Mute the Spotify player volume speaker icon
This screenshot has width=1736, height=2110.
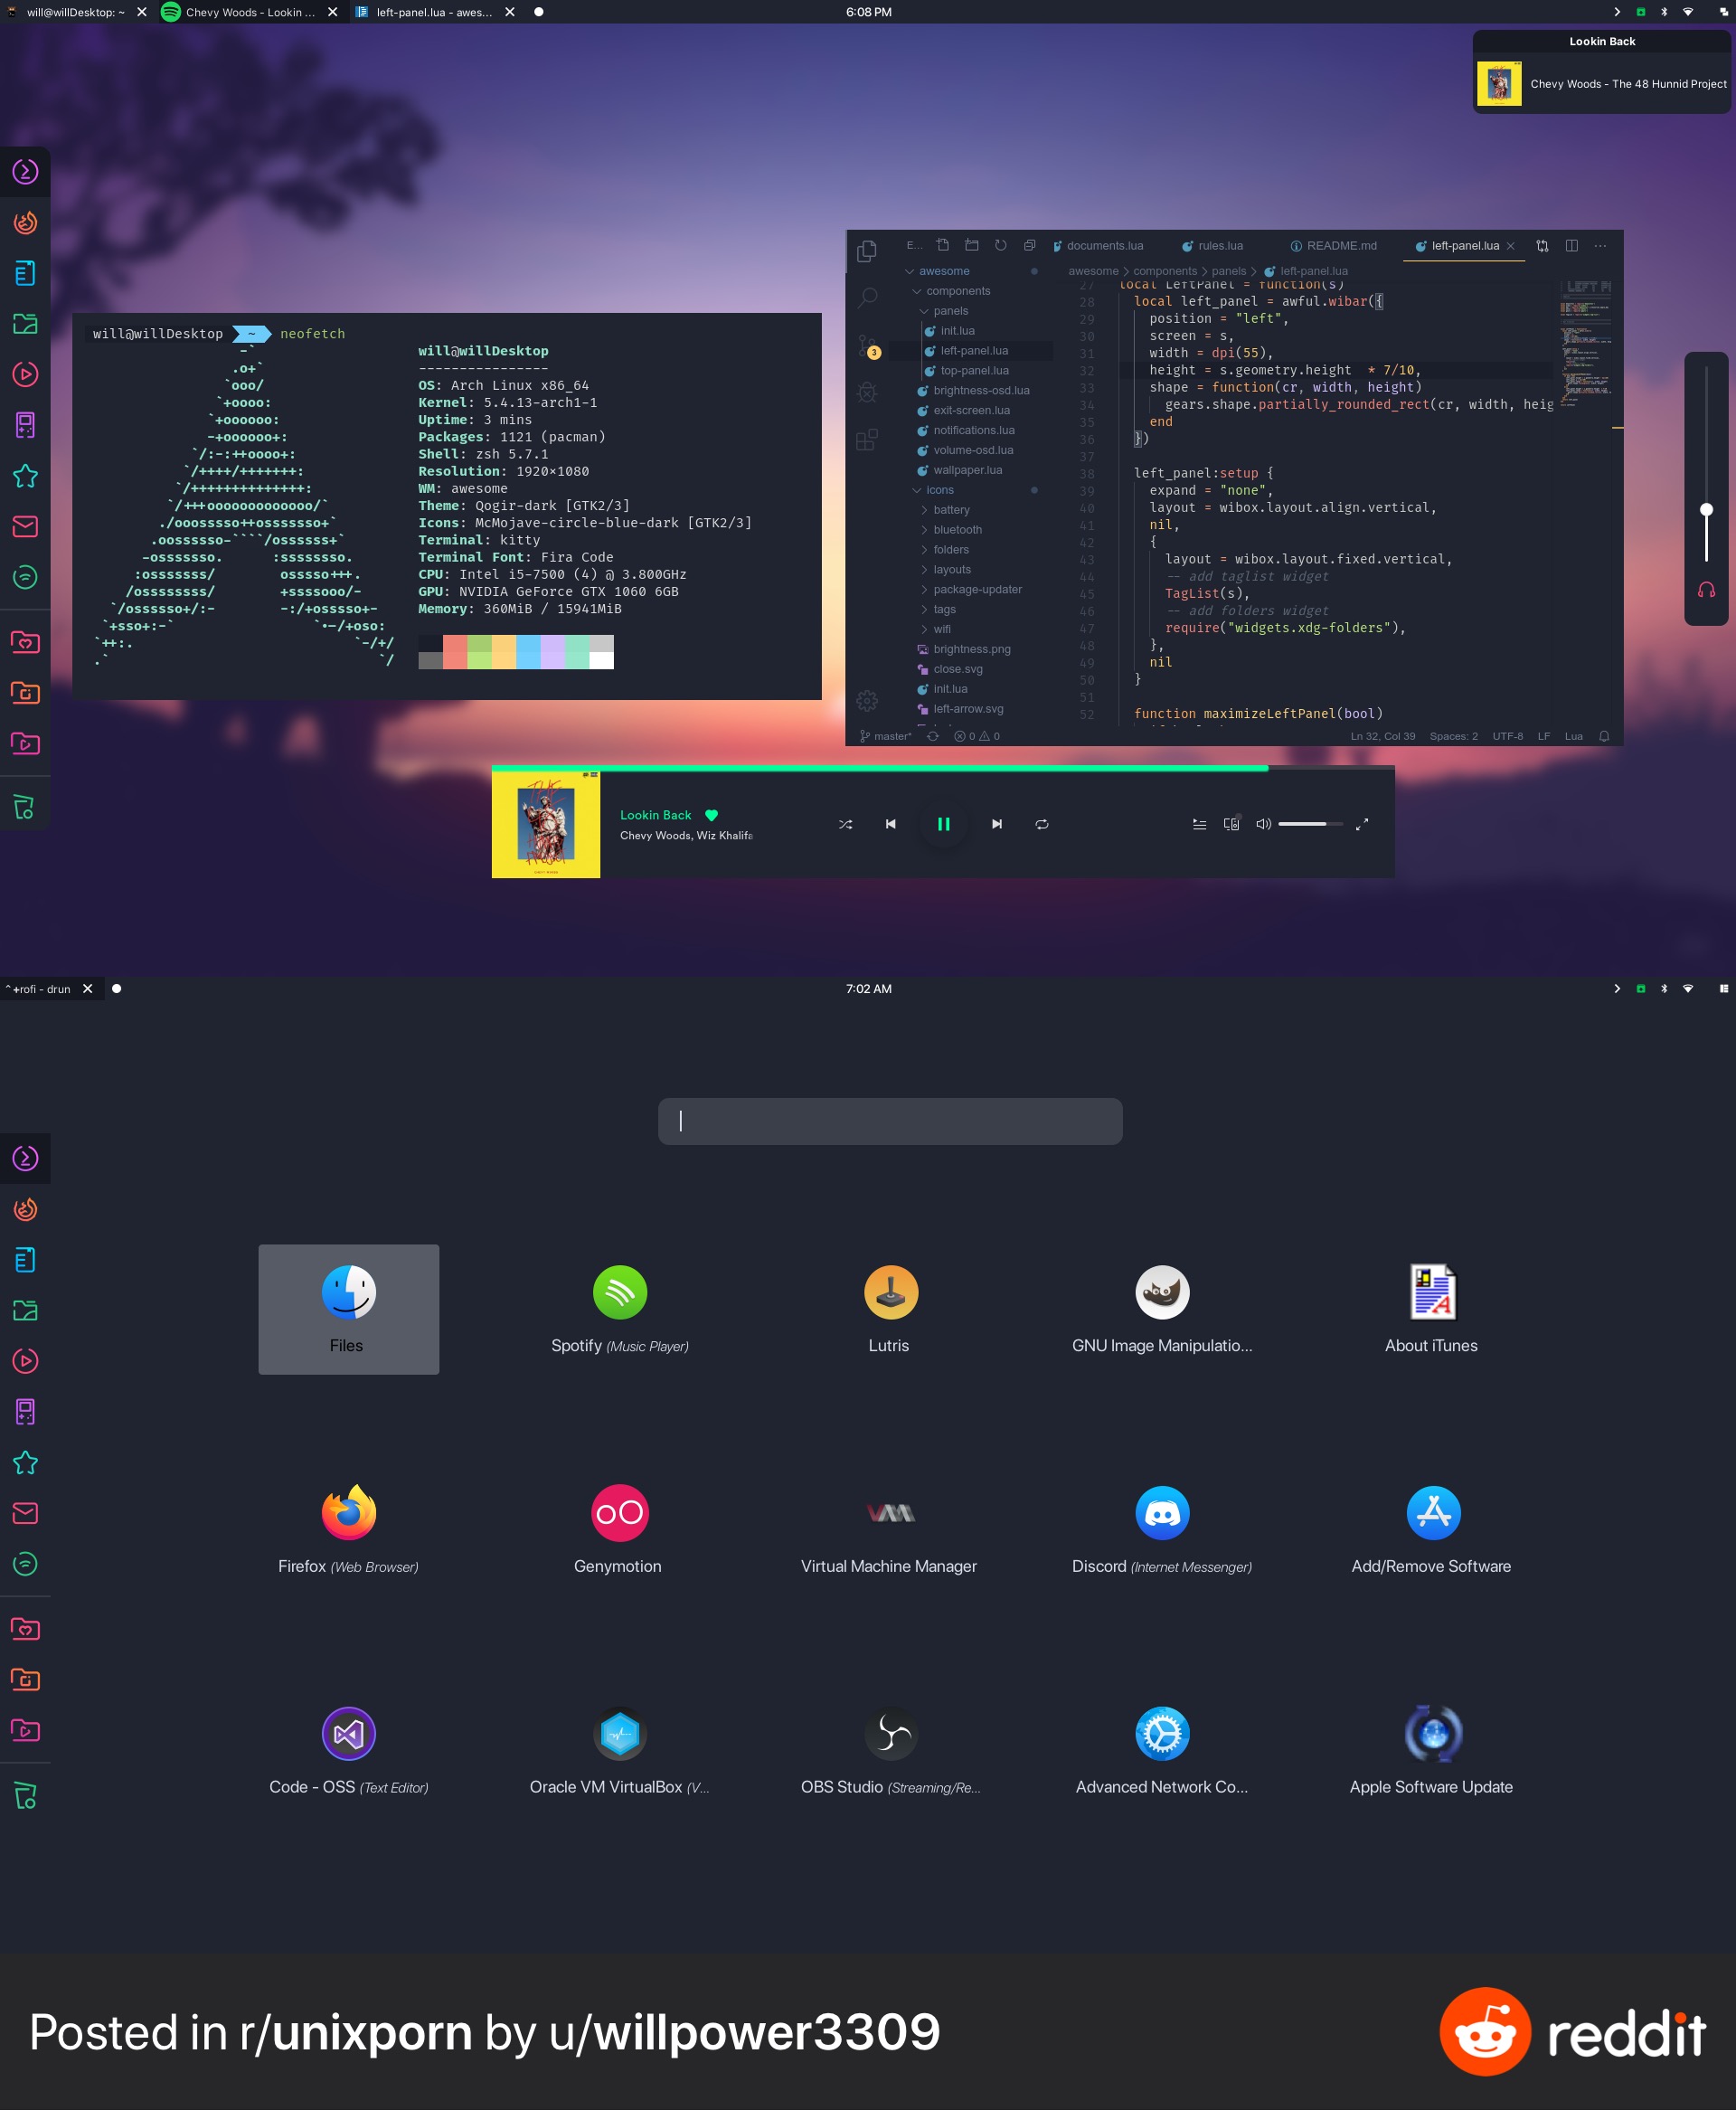pos(1263,824)
